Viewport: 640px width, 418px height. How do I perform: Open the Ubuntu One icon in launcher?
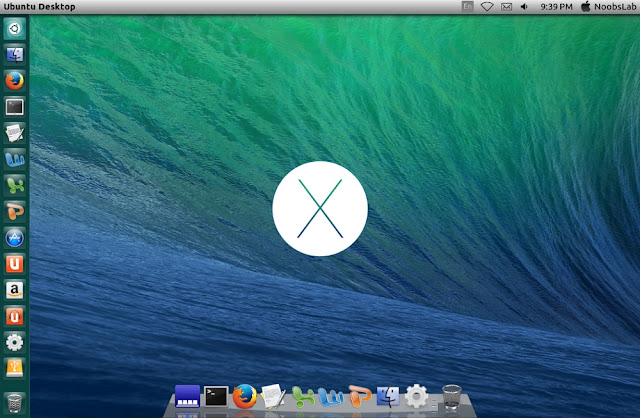tap(15, 264)
